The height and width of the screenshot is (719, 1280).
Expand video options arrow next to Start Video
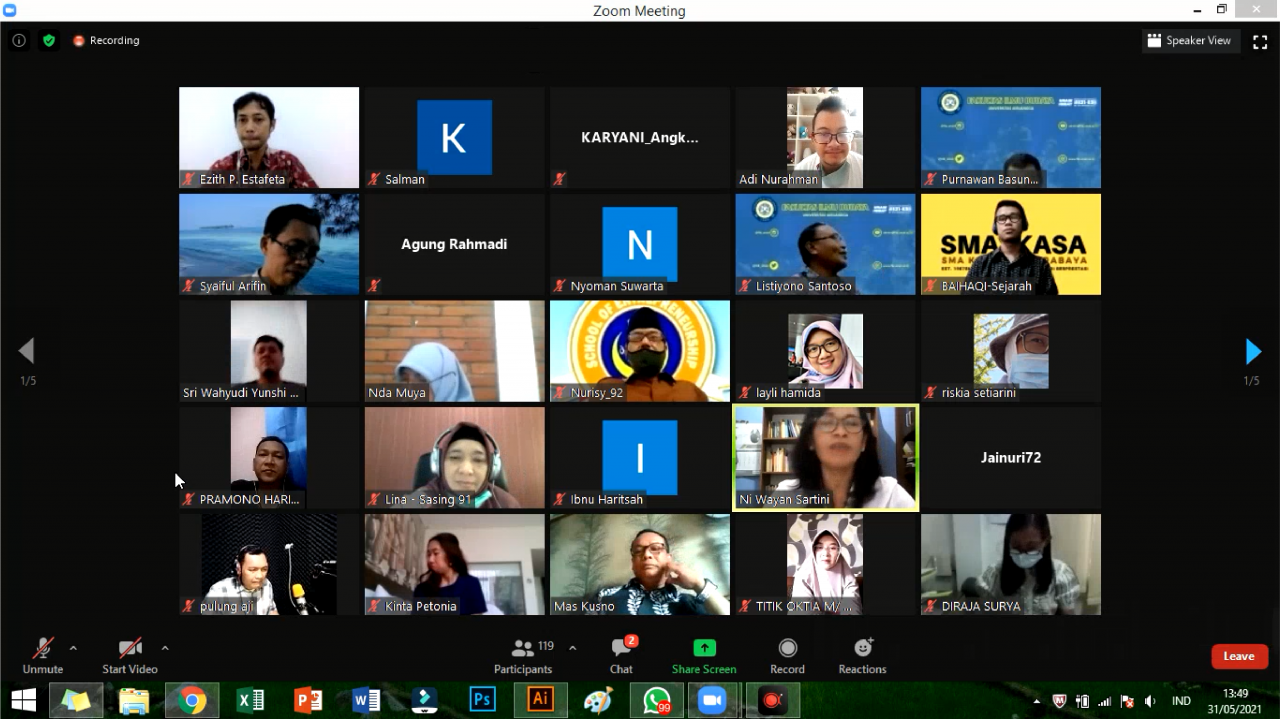[165, 648]
